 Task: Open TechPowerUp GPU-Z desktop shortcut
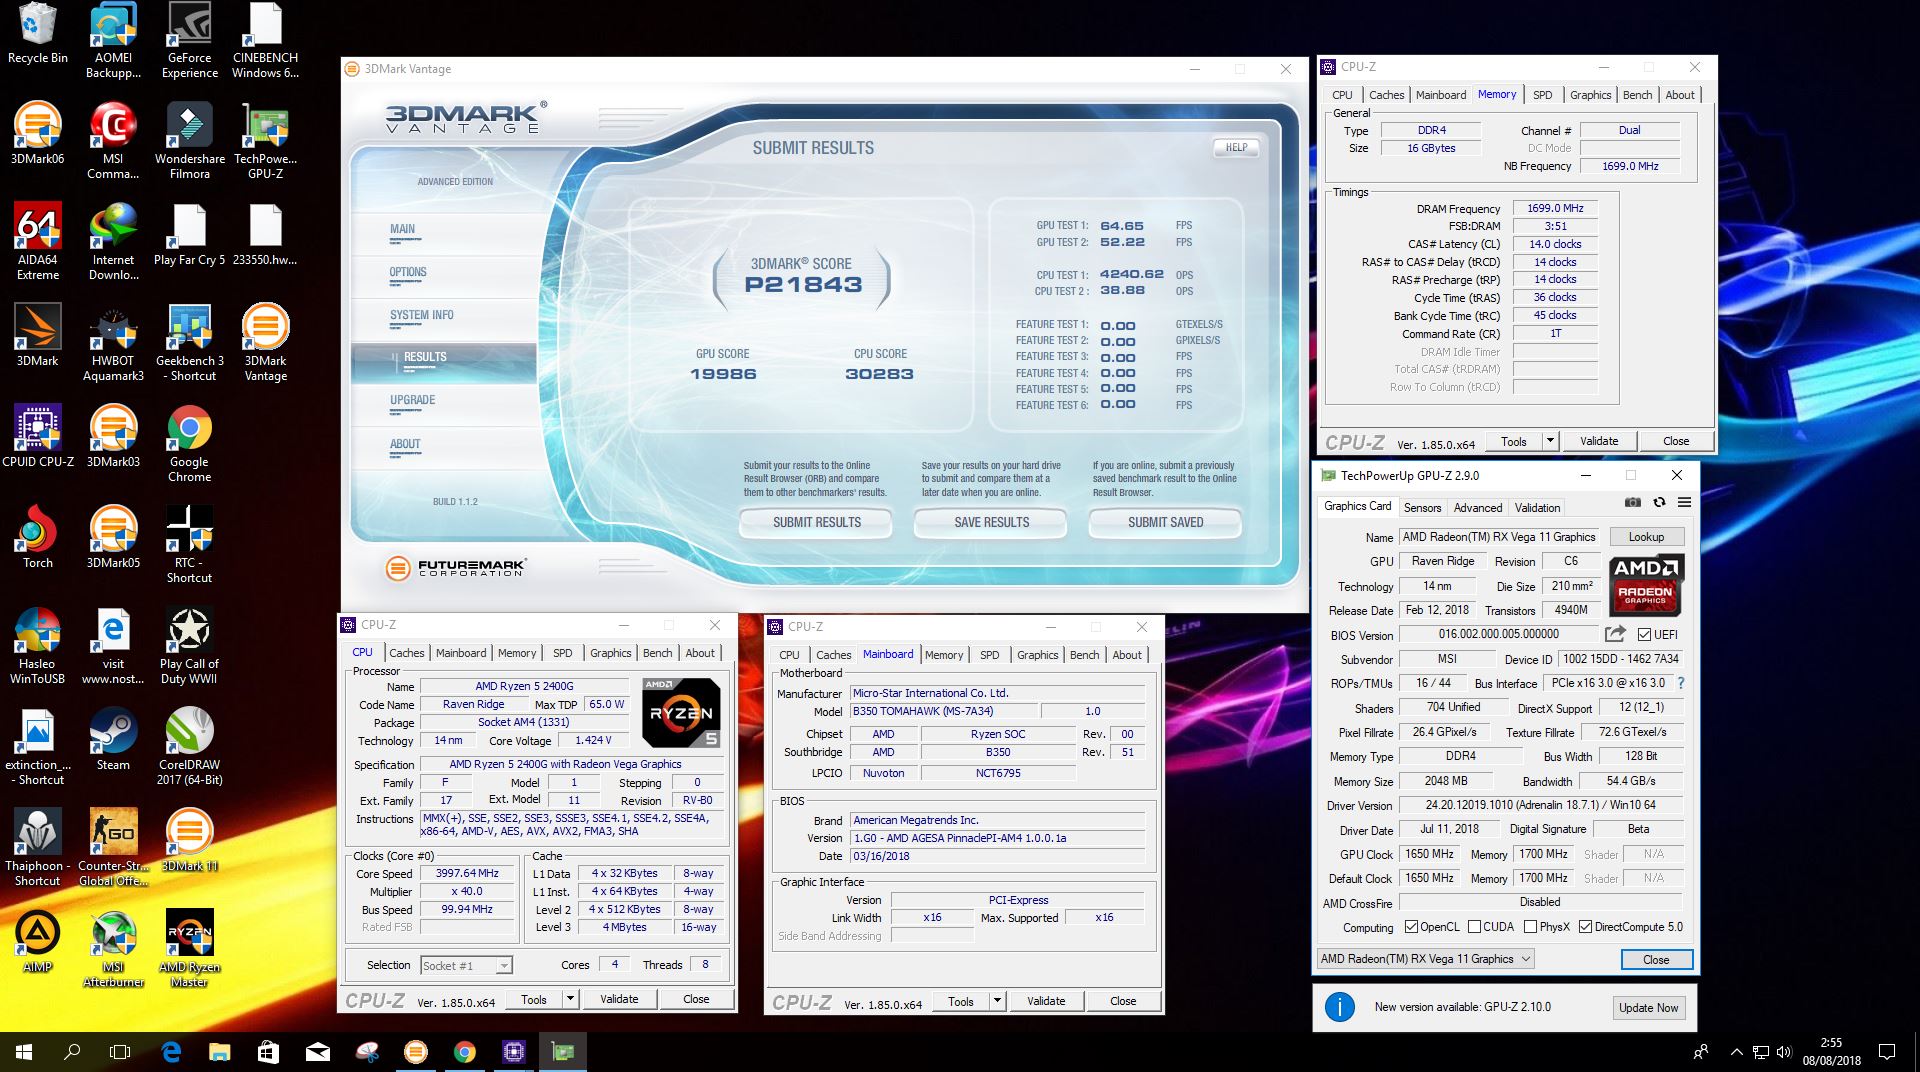coord(265,142)
